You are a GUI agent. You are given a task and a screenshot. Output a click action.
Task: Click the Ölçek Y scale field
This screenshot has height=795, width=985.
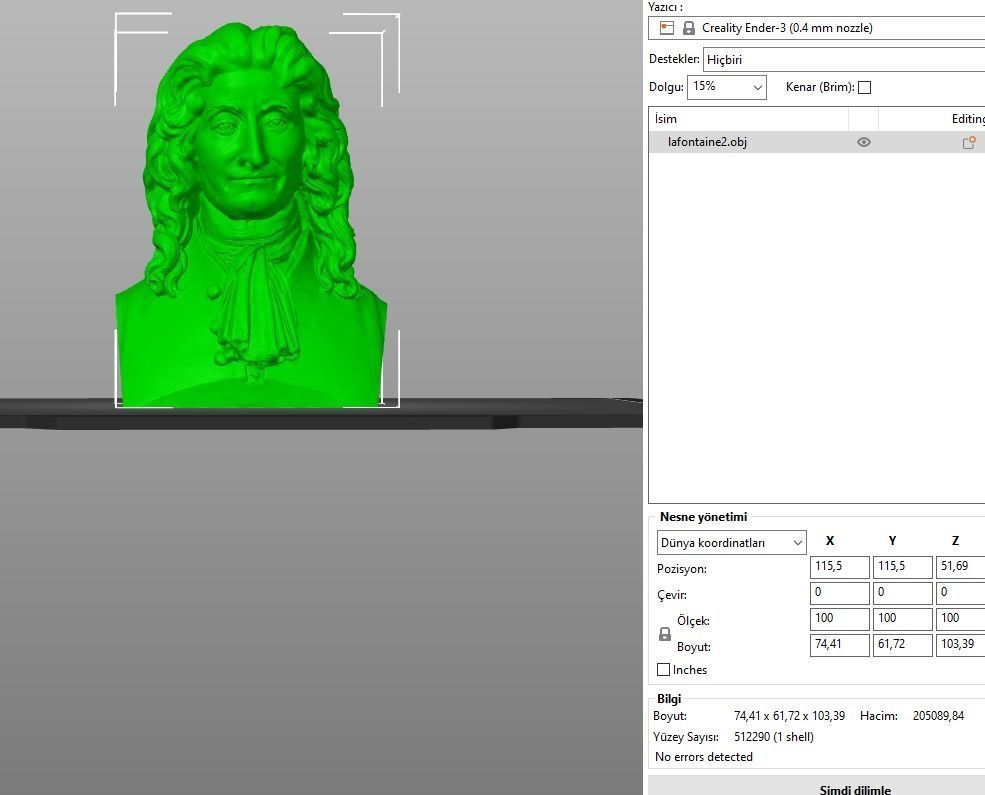903,619
